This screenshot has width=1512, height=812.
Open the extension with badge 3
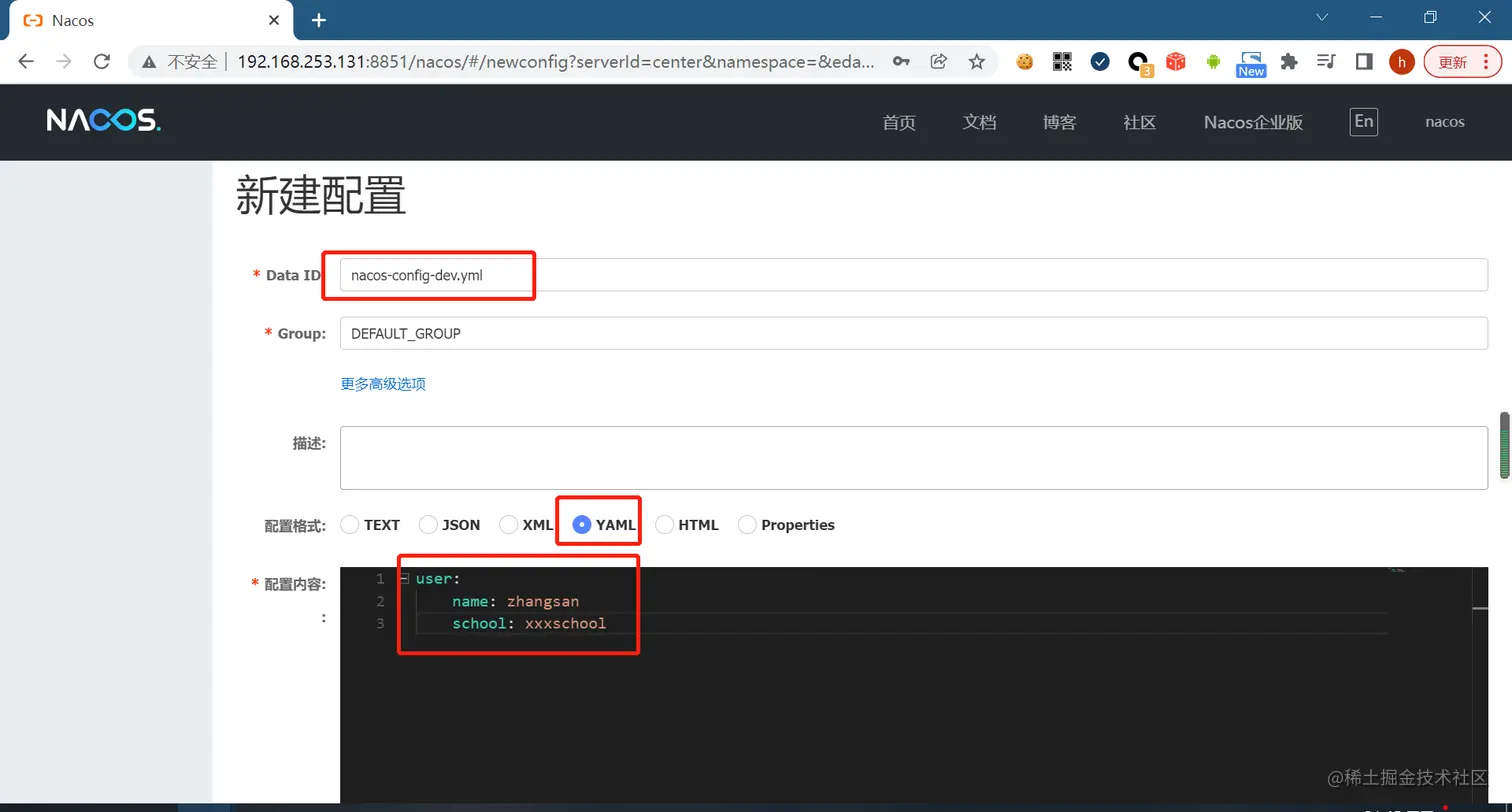1139,64
